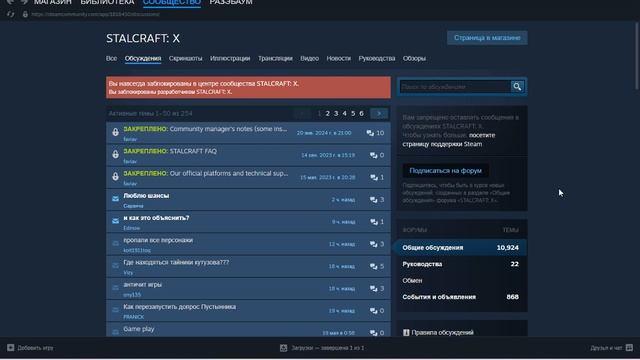
Task: Open the МАГАЗИН menu in top bar
Action: click(52, 2)
